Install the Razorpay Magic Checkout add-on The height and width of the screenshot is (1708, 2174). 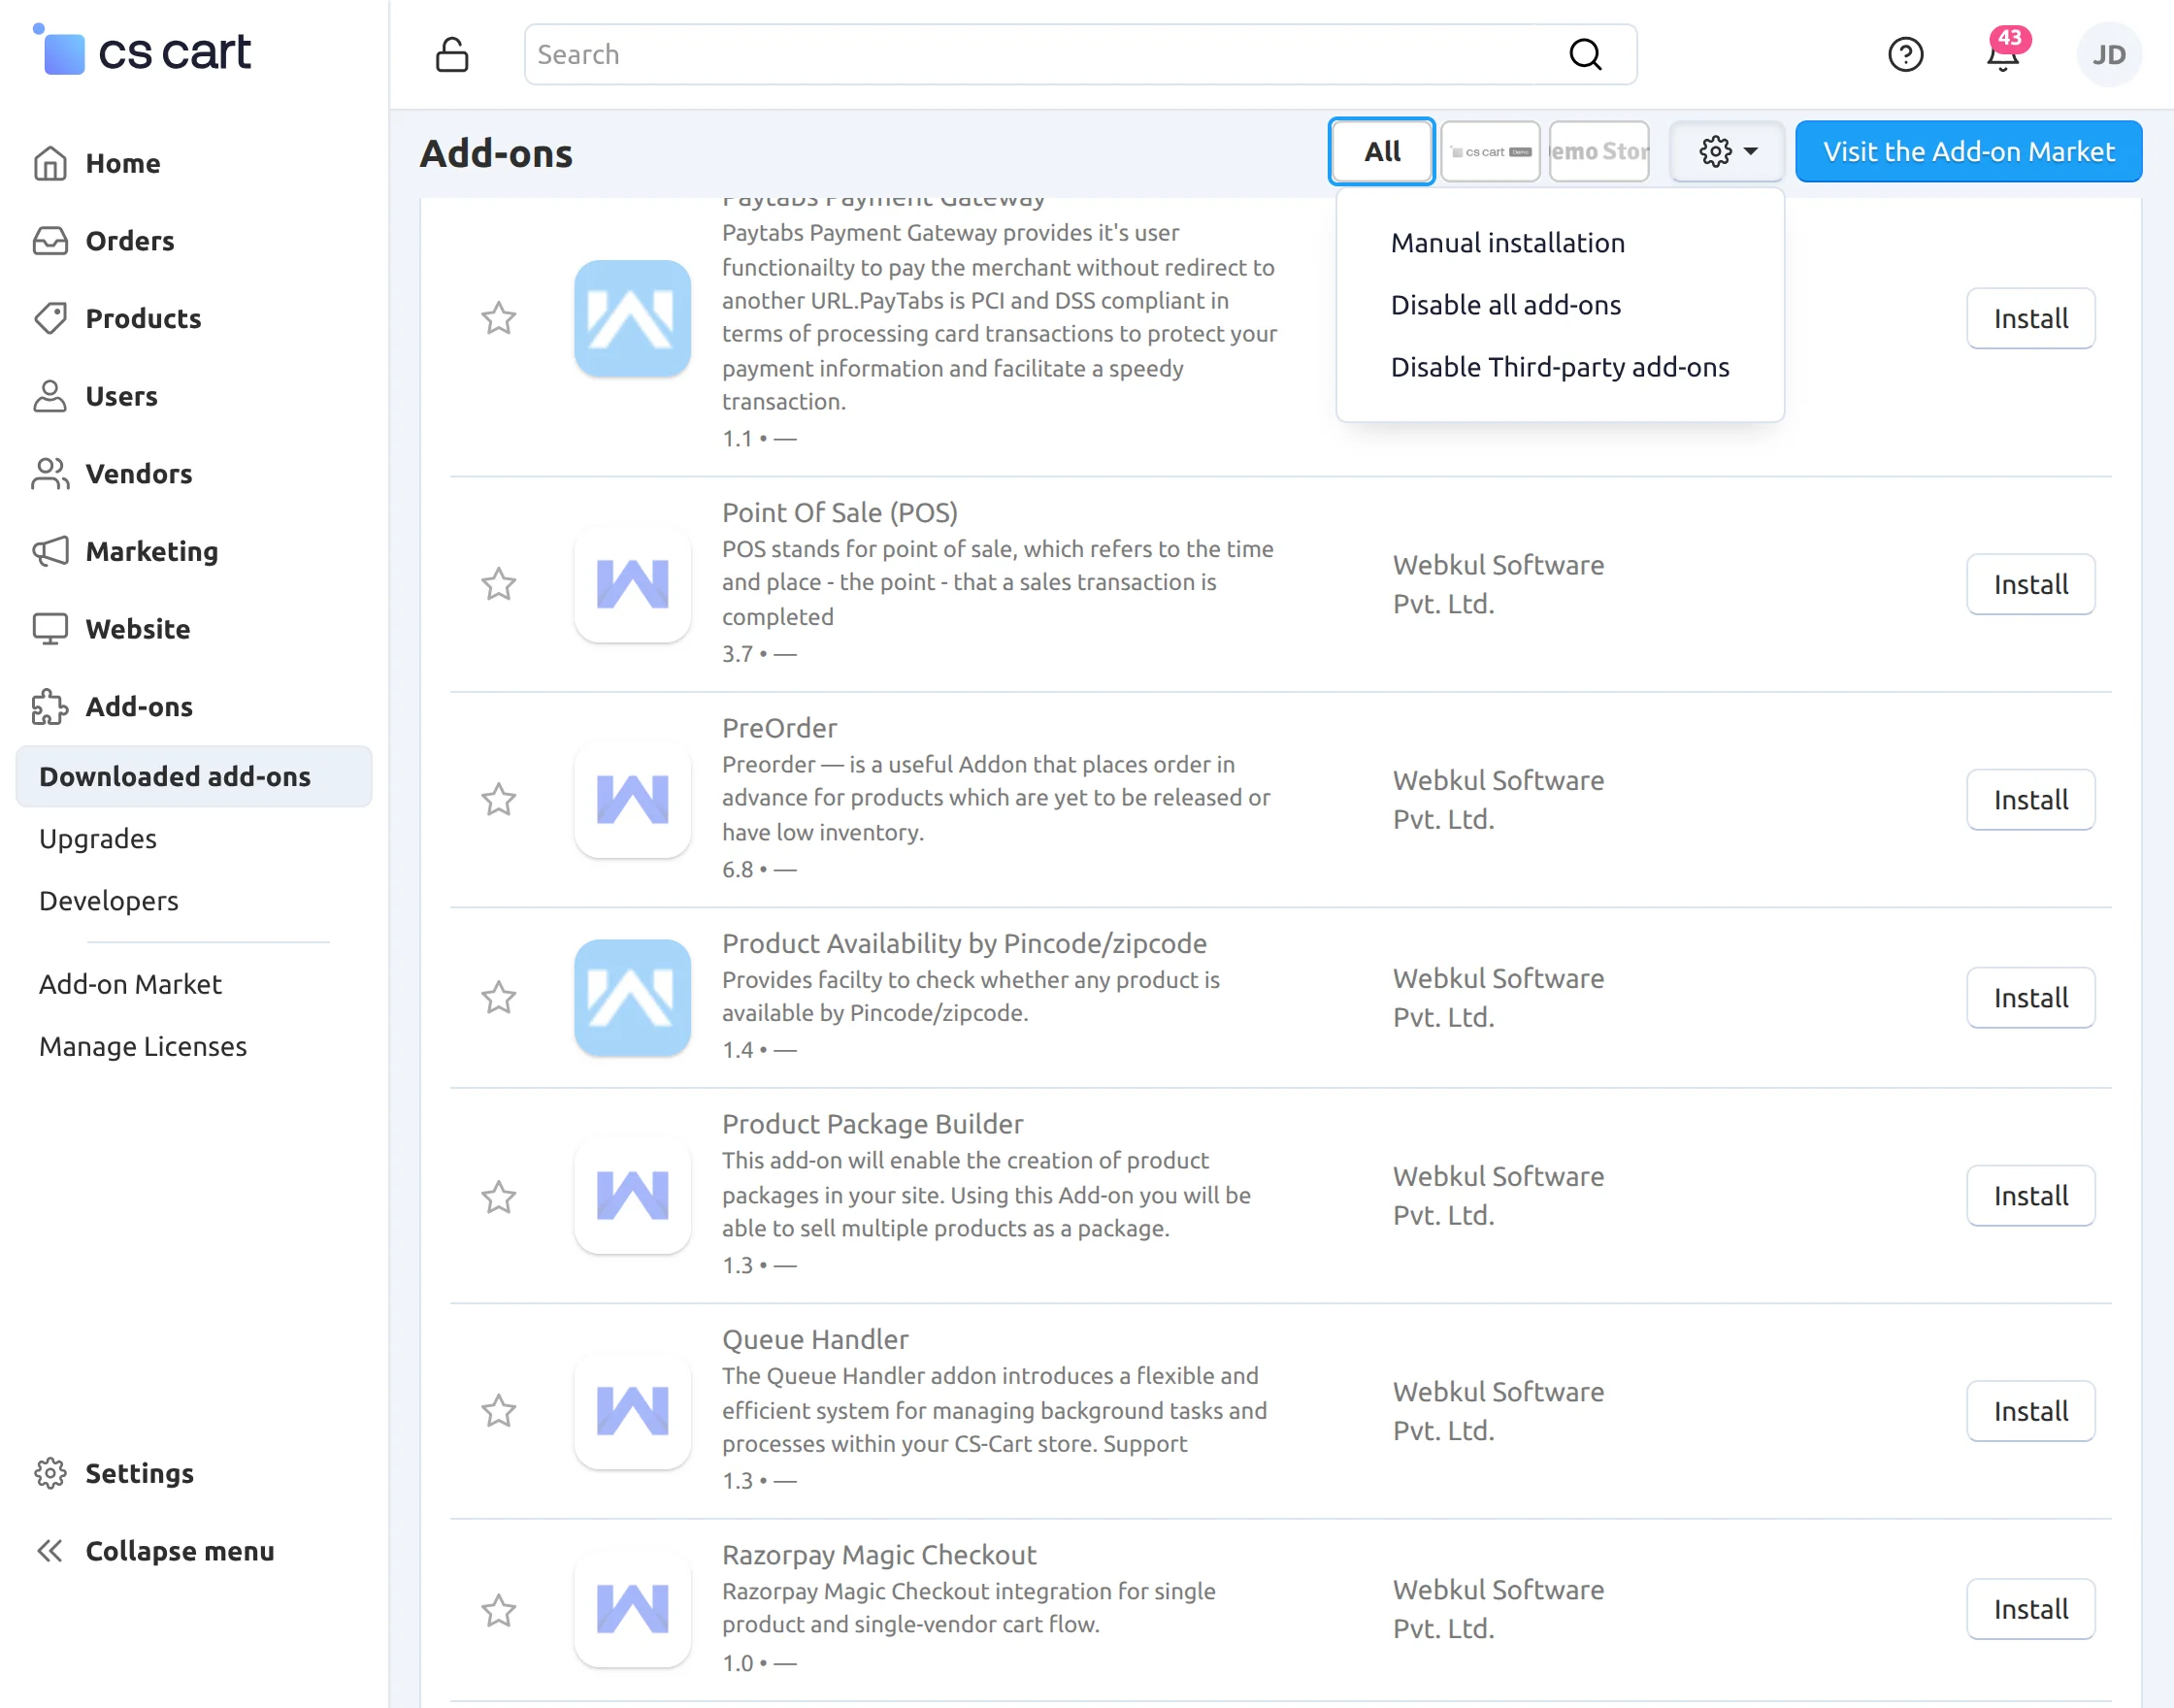(x=2030, y=1609)
